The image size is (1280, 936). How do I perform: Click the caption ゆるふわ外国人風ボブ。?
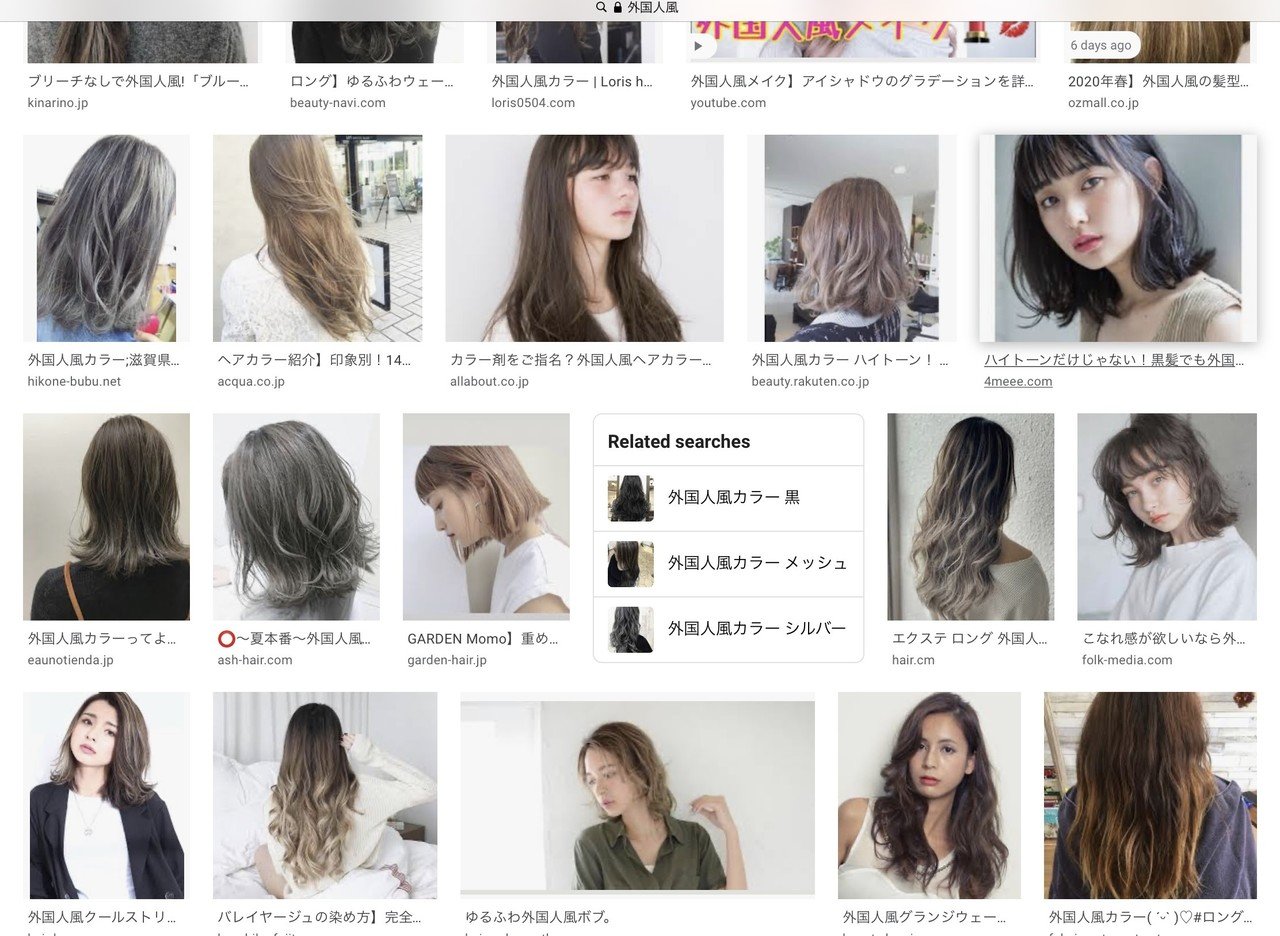(538, 916)
